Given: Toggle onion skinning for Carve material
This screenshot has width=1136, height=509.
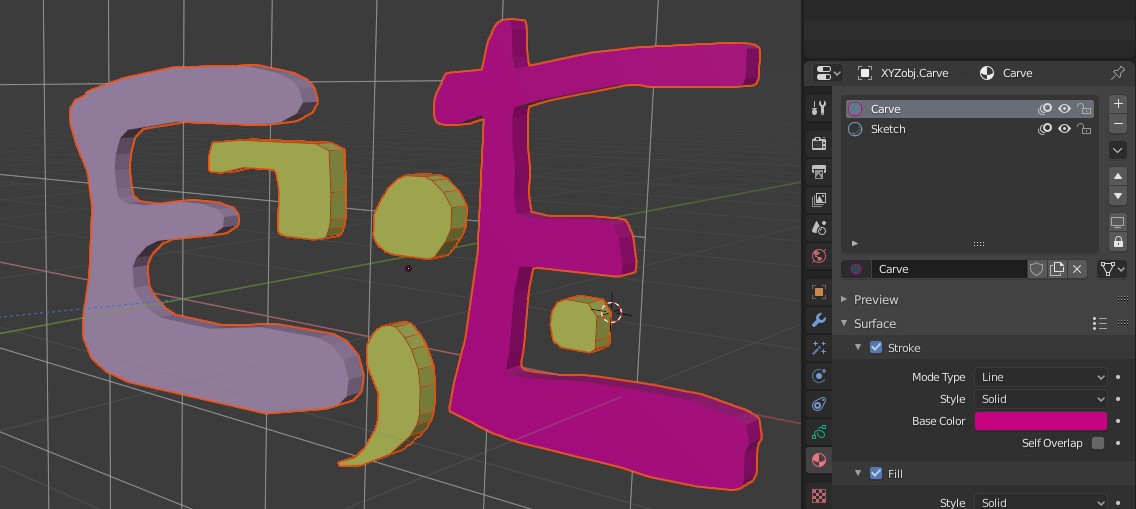Looking at the screenshot, I should [x=1045, y=109].
